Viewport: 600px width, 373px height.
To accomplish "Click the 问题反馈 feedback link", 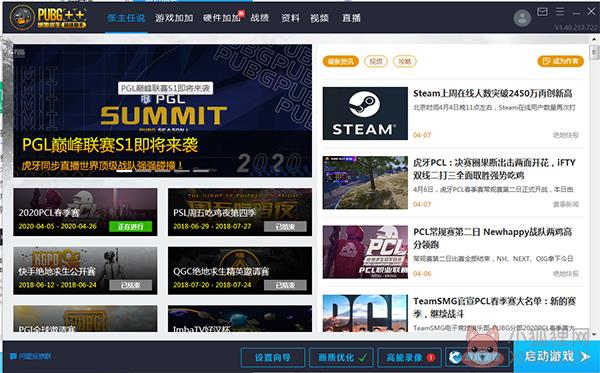I will 35,356.
